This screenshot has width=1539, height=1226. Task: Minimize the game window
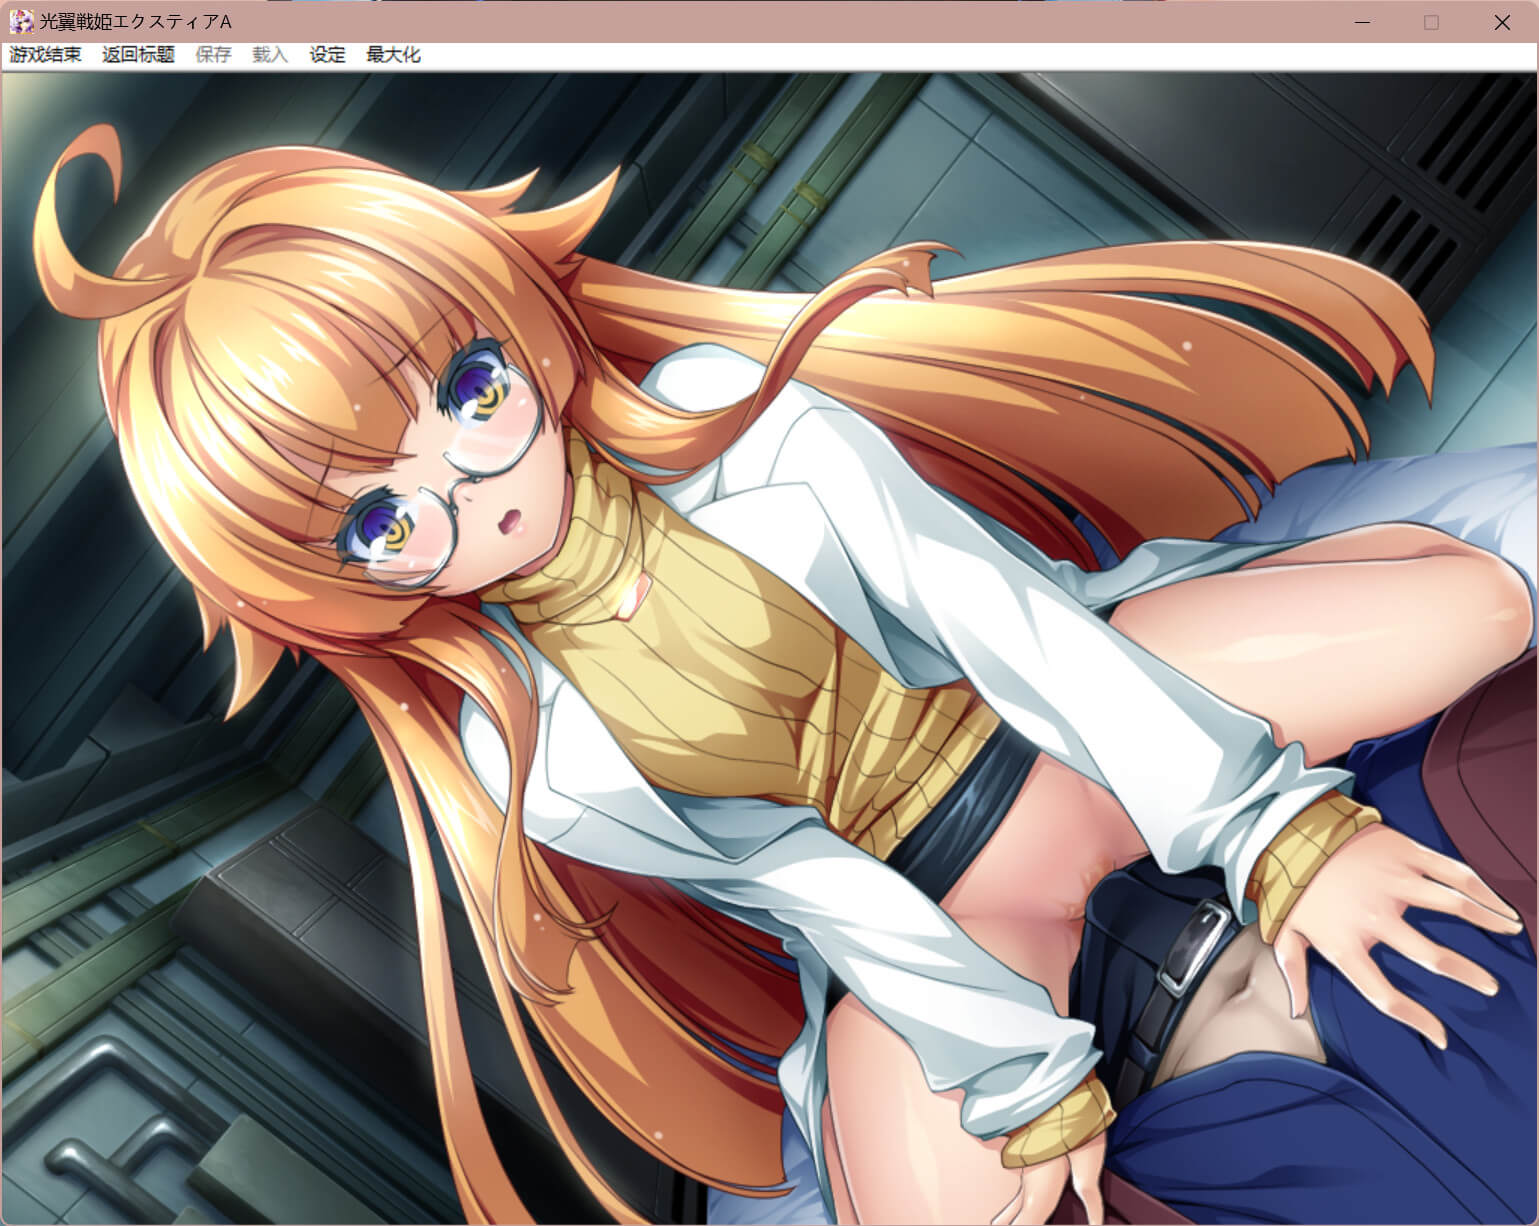(x=1361, y=22)
